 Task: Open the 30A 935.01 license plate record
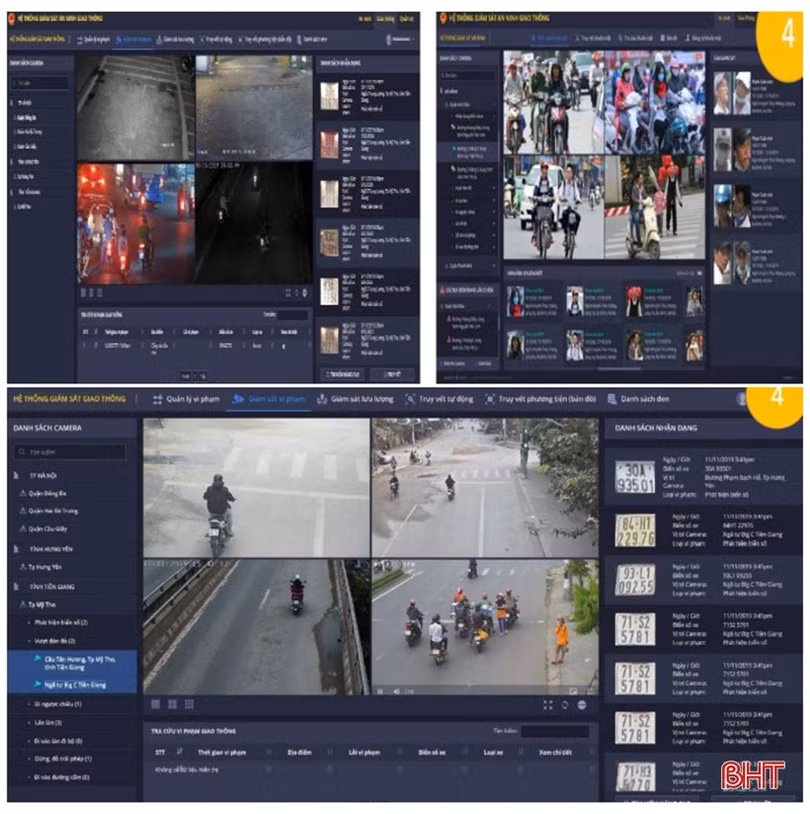(x=634, y=477)
